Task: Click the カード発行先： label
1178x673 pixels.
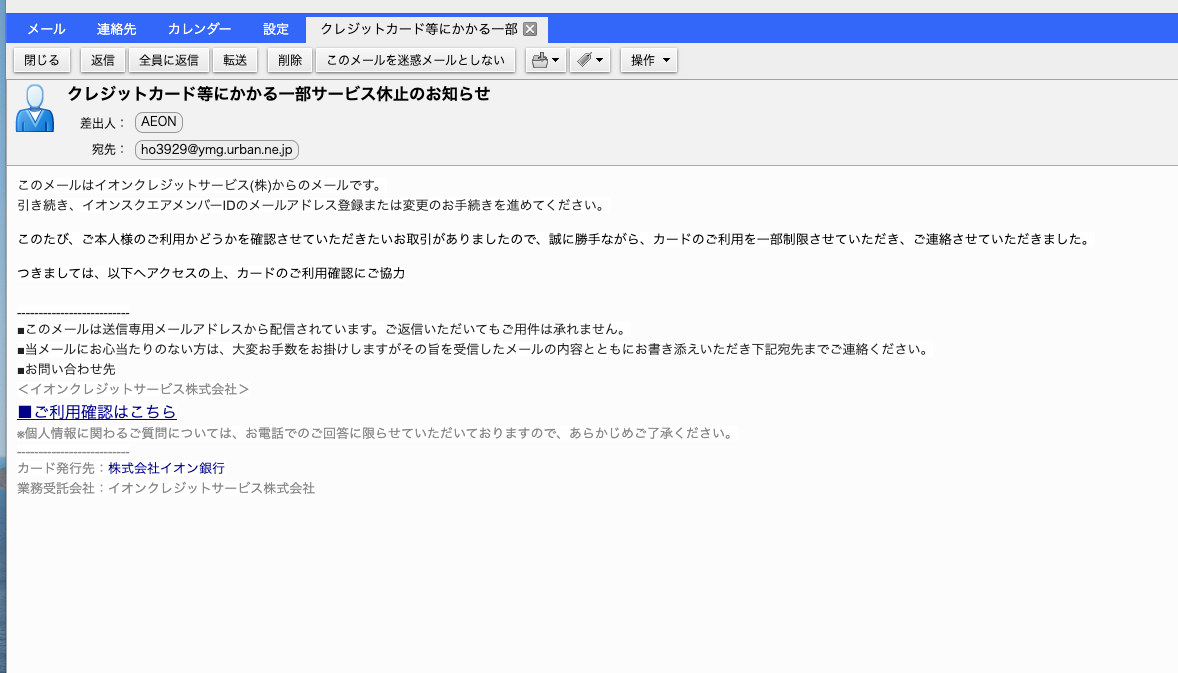Action: tap(62, 468)
